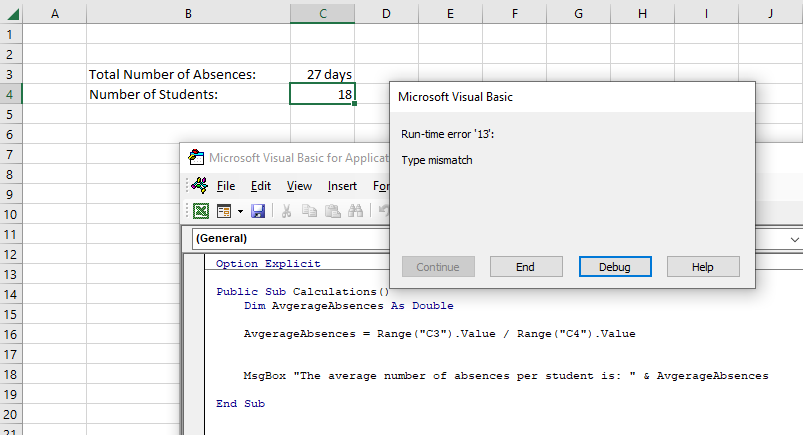
Task: Click the Paste clipboard icon
Action: 333,211
